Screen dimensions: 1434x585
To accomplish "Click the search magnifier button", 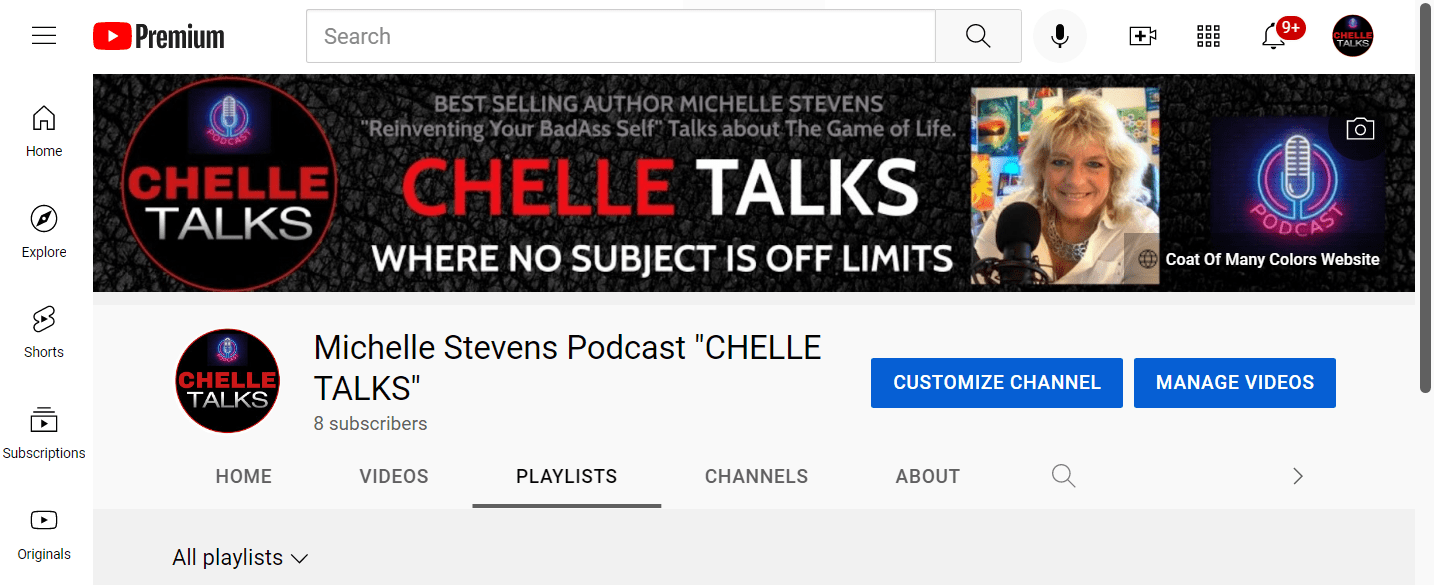I will (x=978, y=37).
